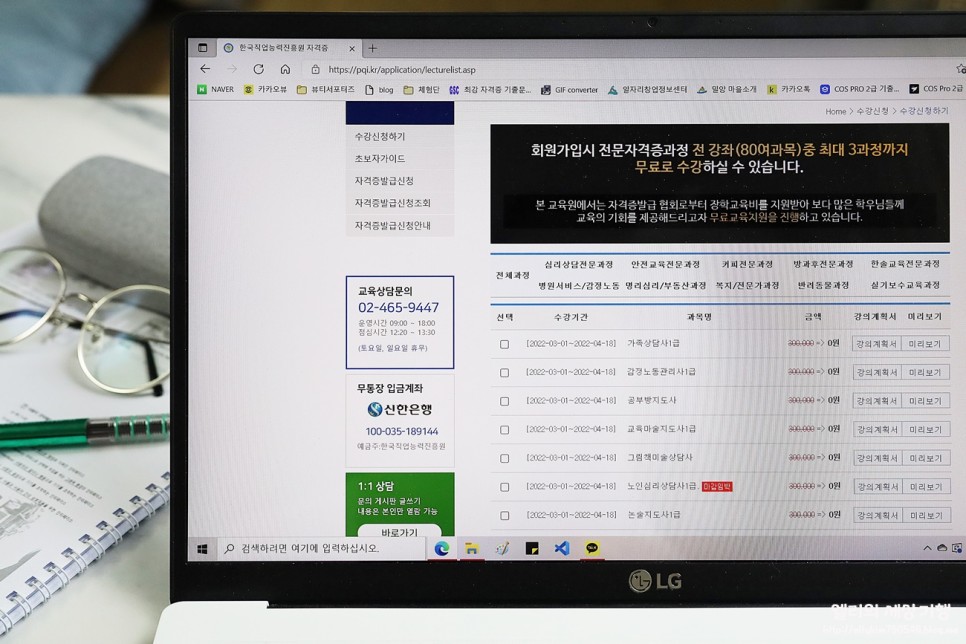This screenshot has height=644, width=966.
Task: Click Home in the breadcrumb
Action: coord(835,112)
